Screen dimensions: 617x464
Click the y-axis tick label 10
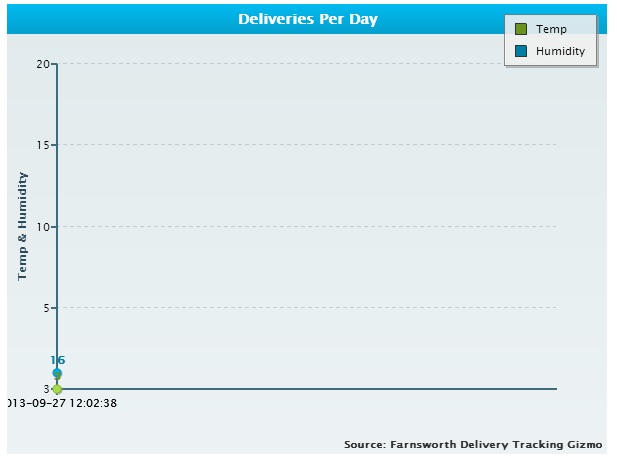(x=43, y=226)
